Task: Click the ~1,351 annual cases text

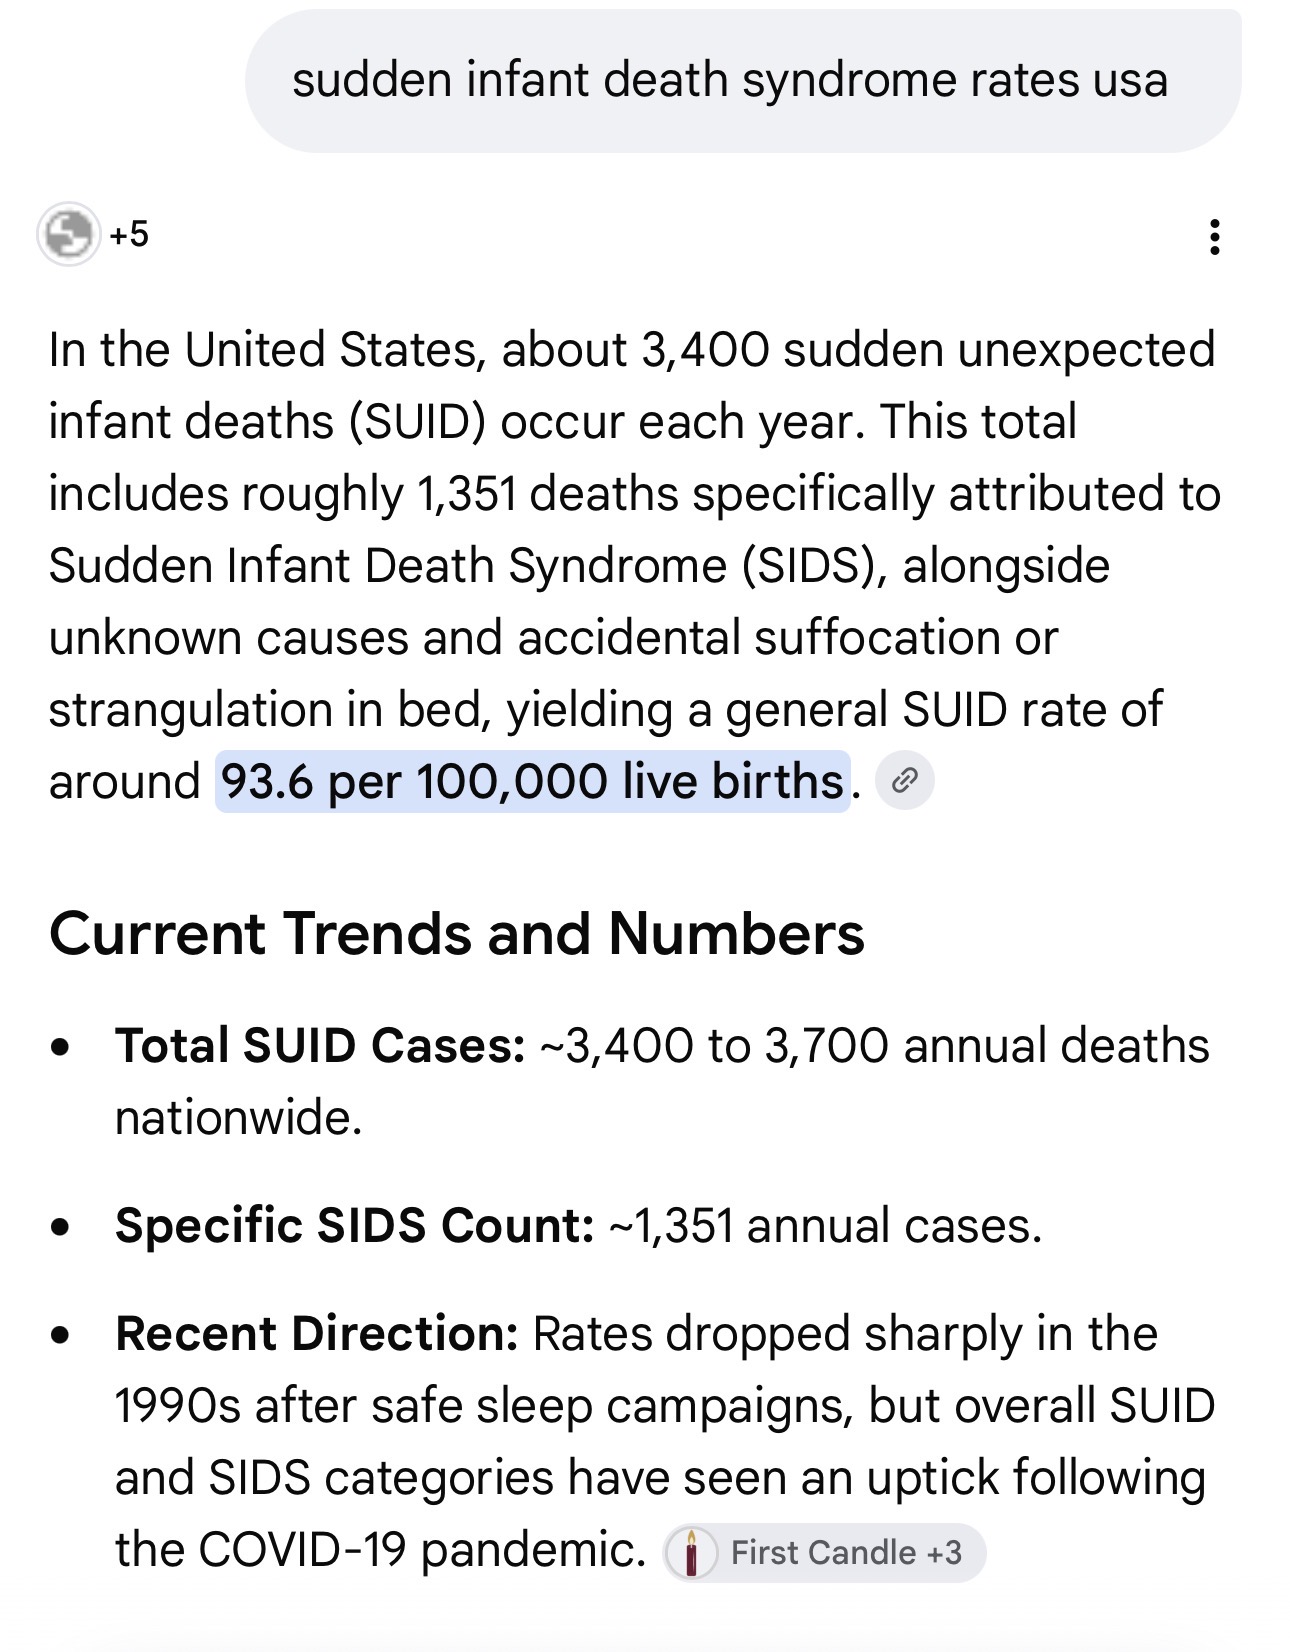Action: (x=825, y=1226)
